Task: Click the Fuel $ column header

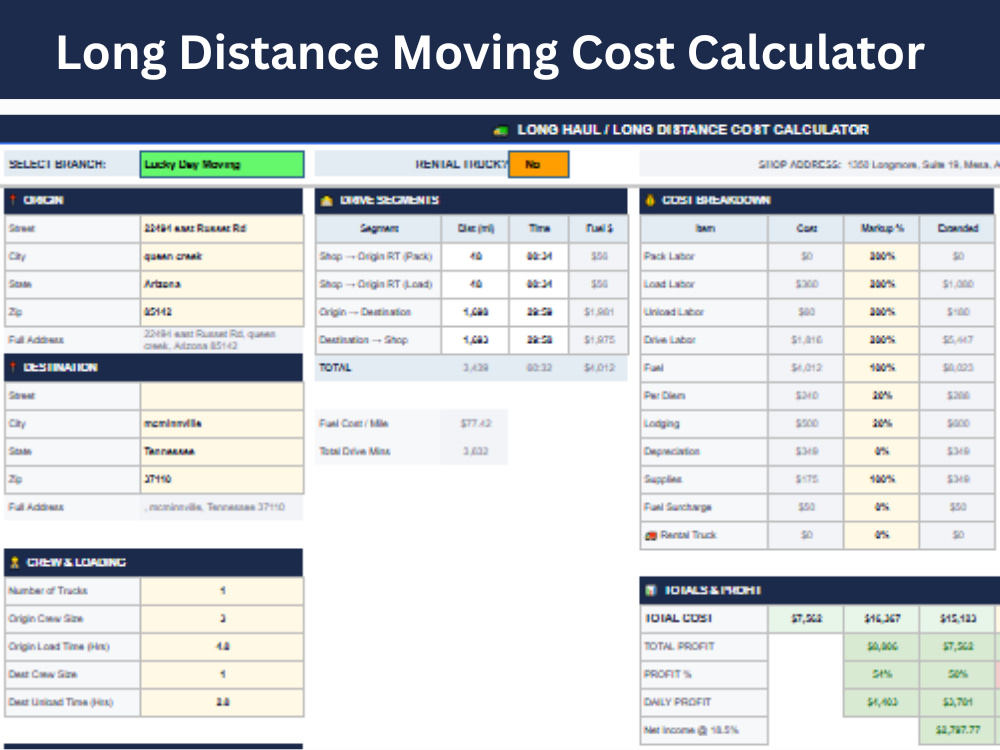Action: coord(599,228)
